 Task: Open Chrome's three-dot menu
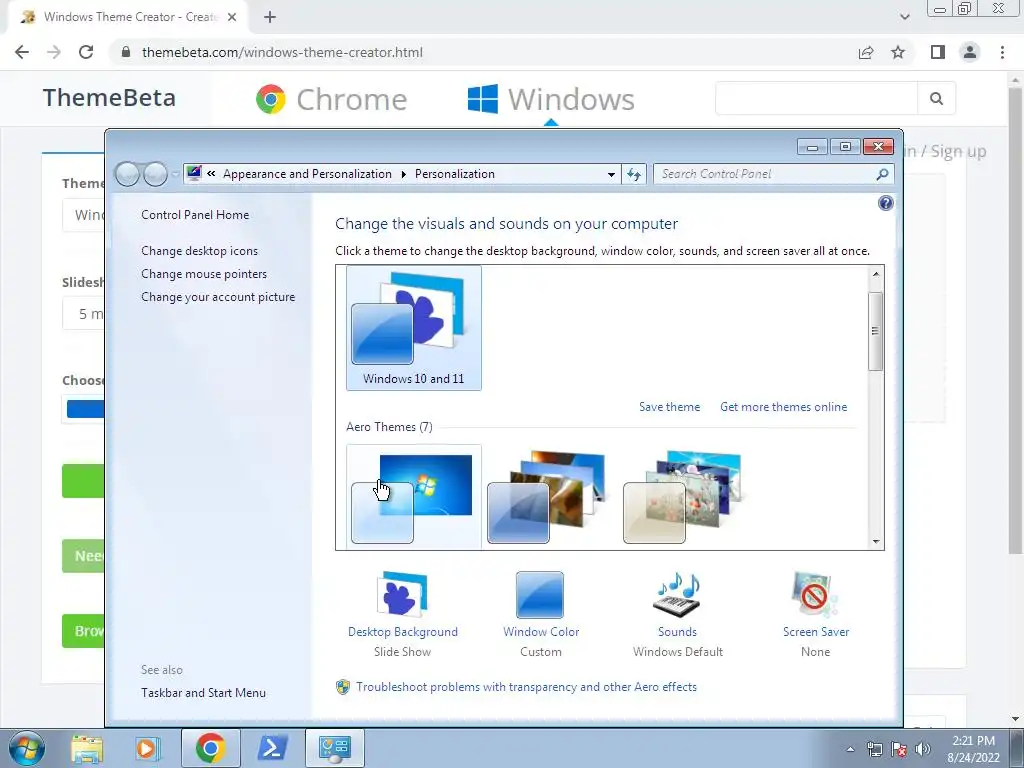coord(1002,52)
